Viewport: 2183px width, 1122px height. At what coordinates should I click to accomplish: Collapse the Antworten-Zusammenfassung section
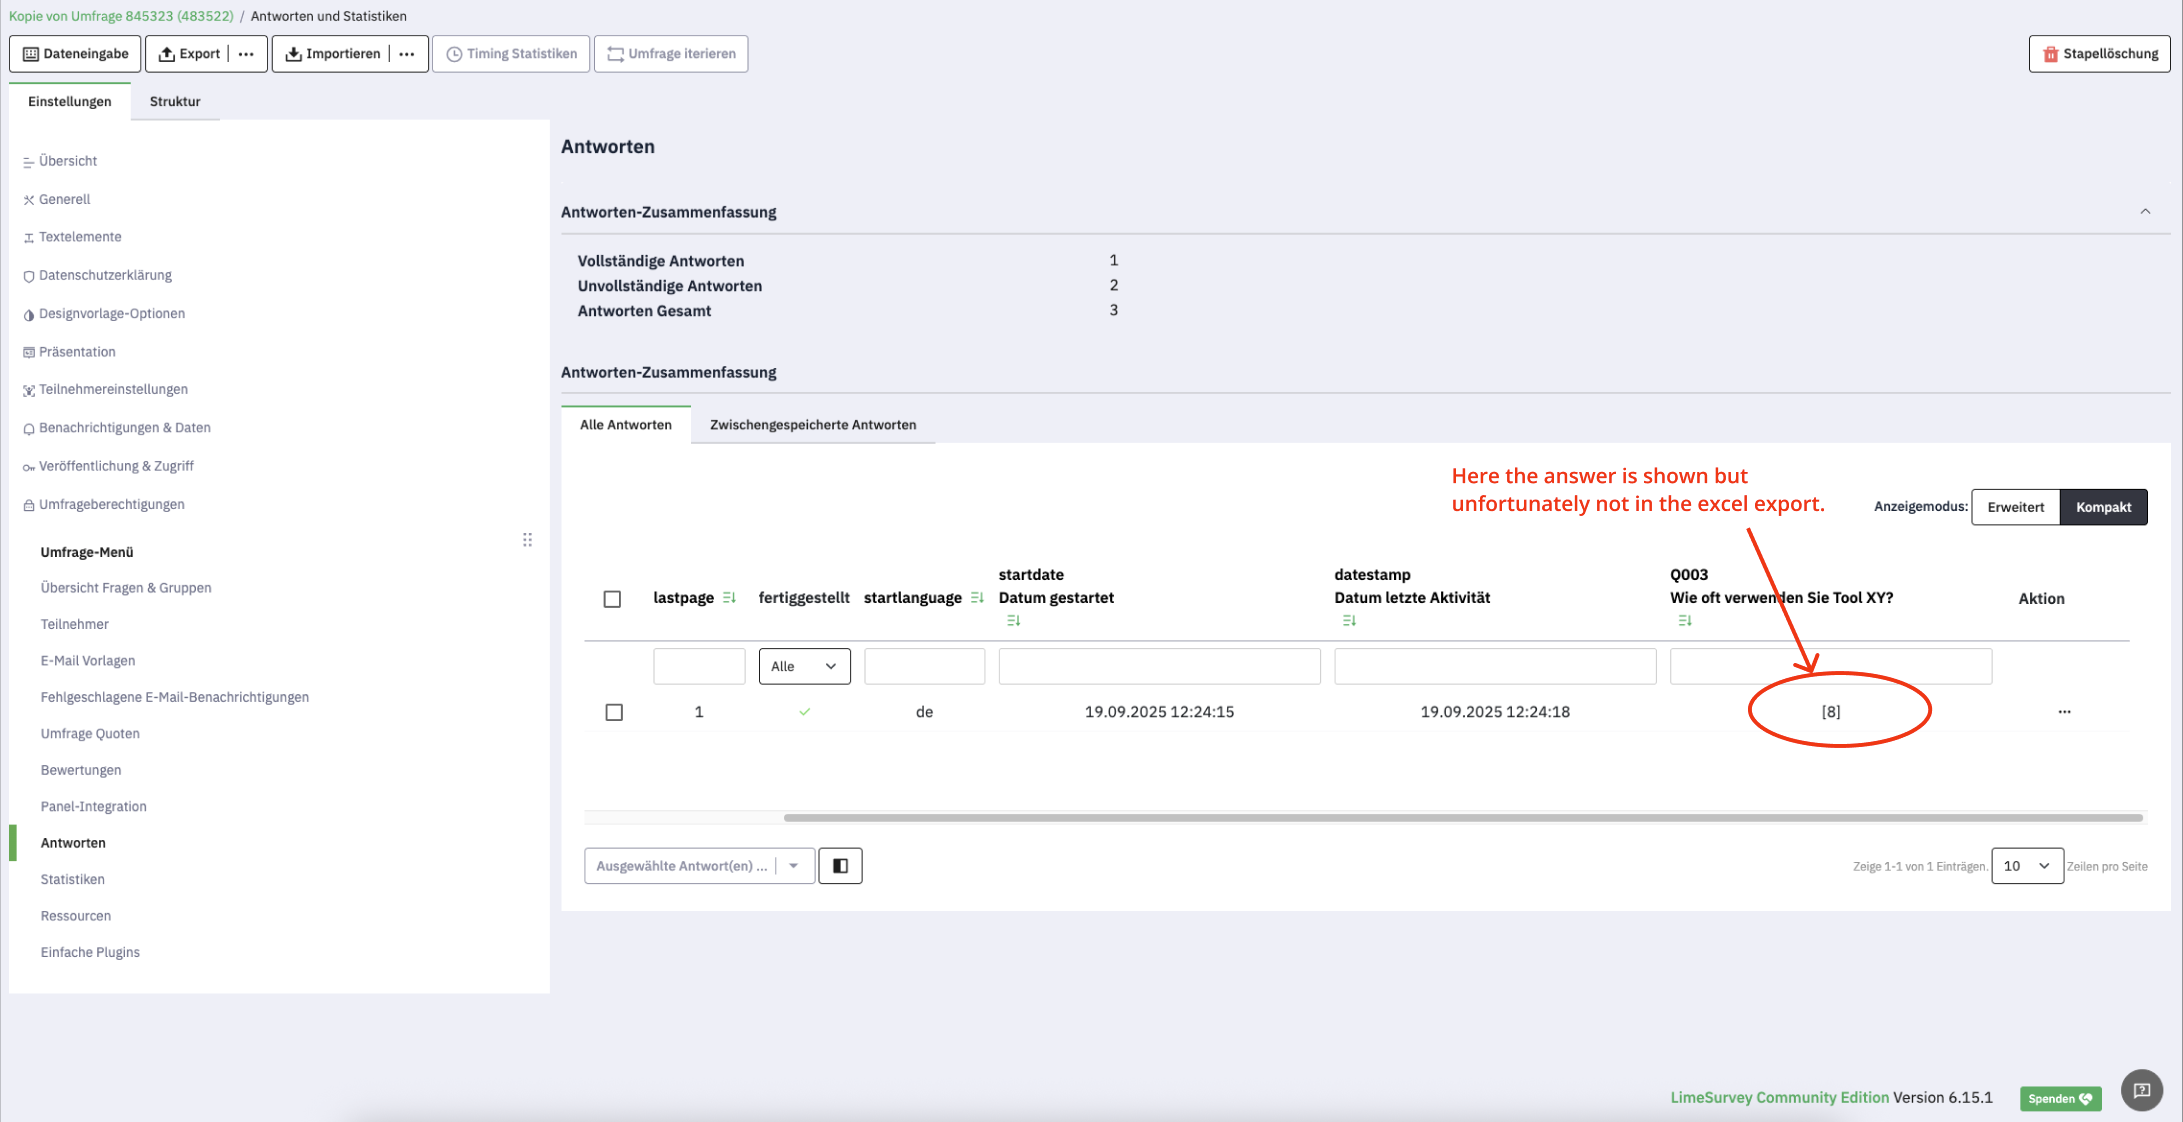(x=2144, y=212)
